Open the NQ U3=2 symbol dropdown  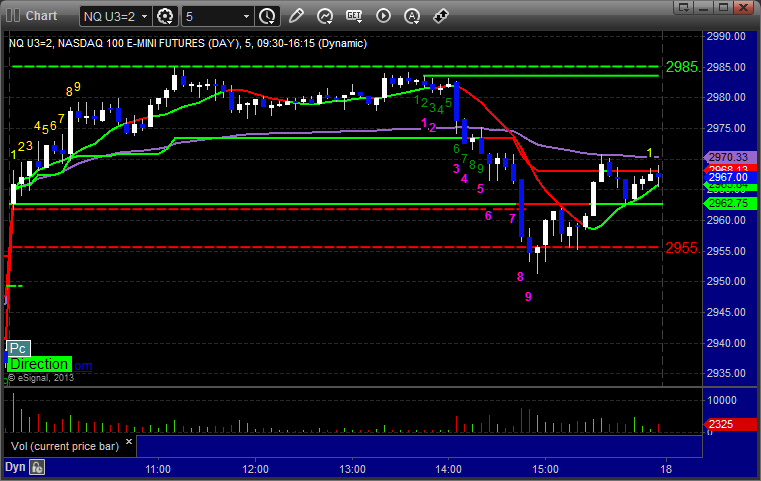(116, 17)
